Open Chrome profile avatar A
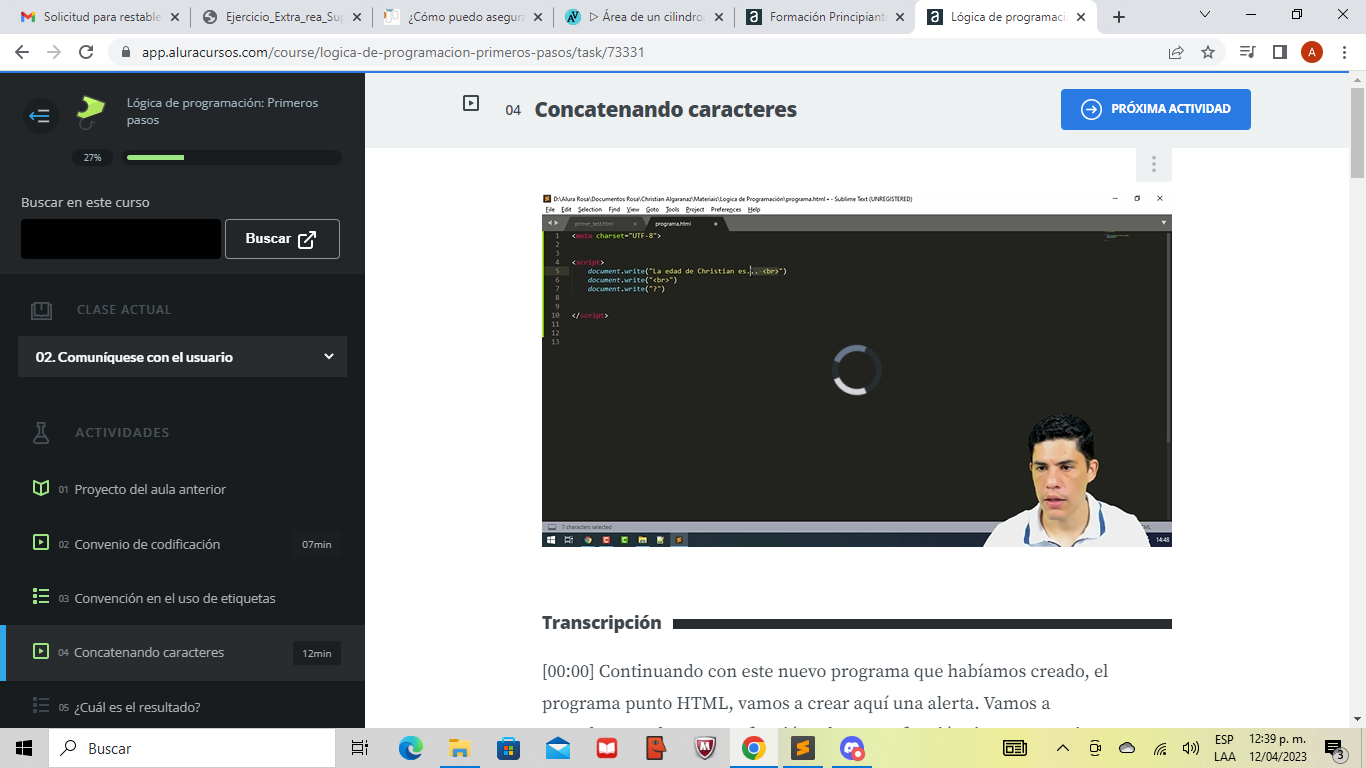The width and height of the screenshot is (1366, 768). [x=1312, y=52]
